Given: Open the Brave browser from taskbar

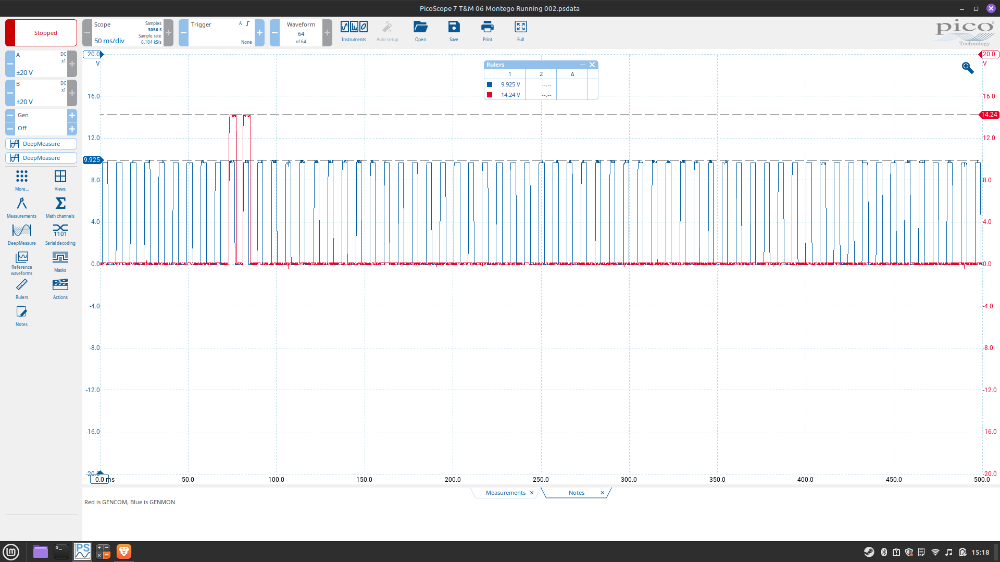Looking at the screenshot, I should coord(124,552).
